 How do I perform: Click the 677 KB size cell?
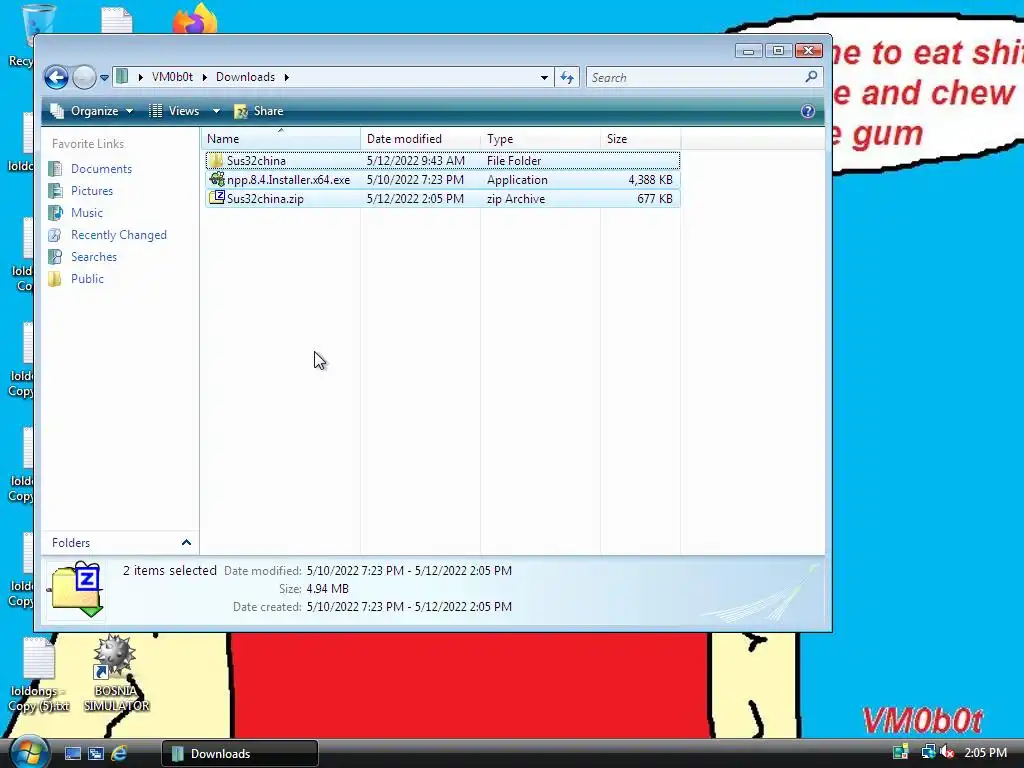(655, 199)
